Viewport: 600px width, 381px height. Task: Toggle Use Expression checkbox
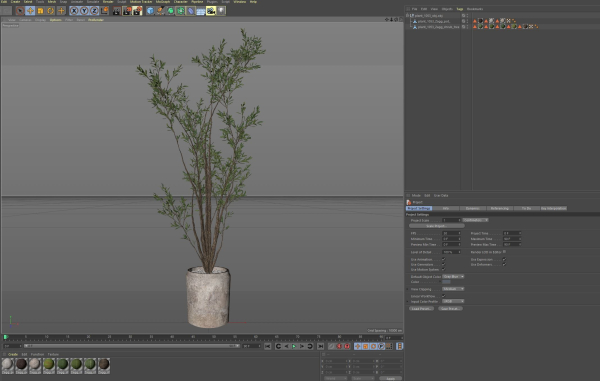pos(504,259)
